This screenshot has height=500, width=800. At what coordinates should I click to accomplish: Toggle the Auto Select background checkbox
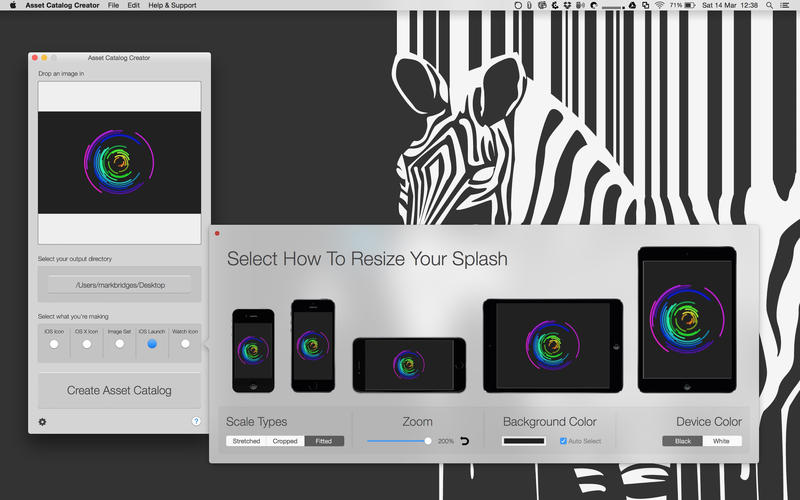tap(563, 441)
